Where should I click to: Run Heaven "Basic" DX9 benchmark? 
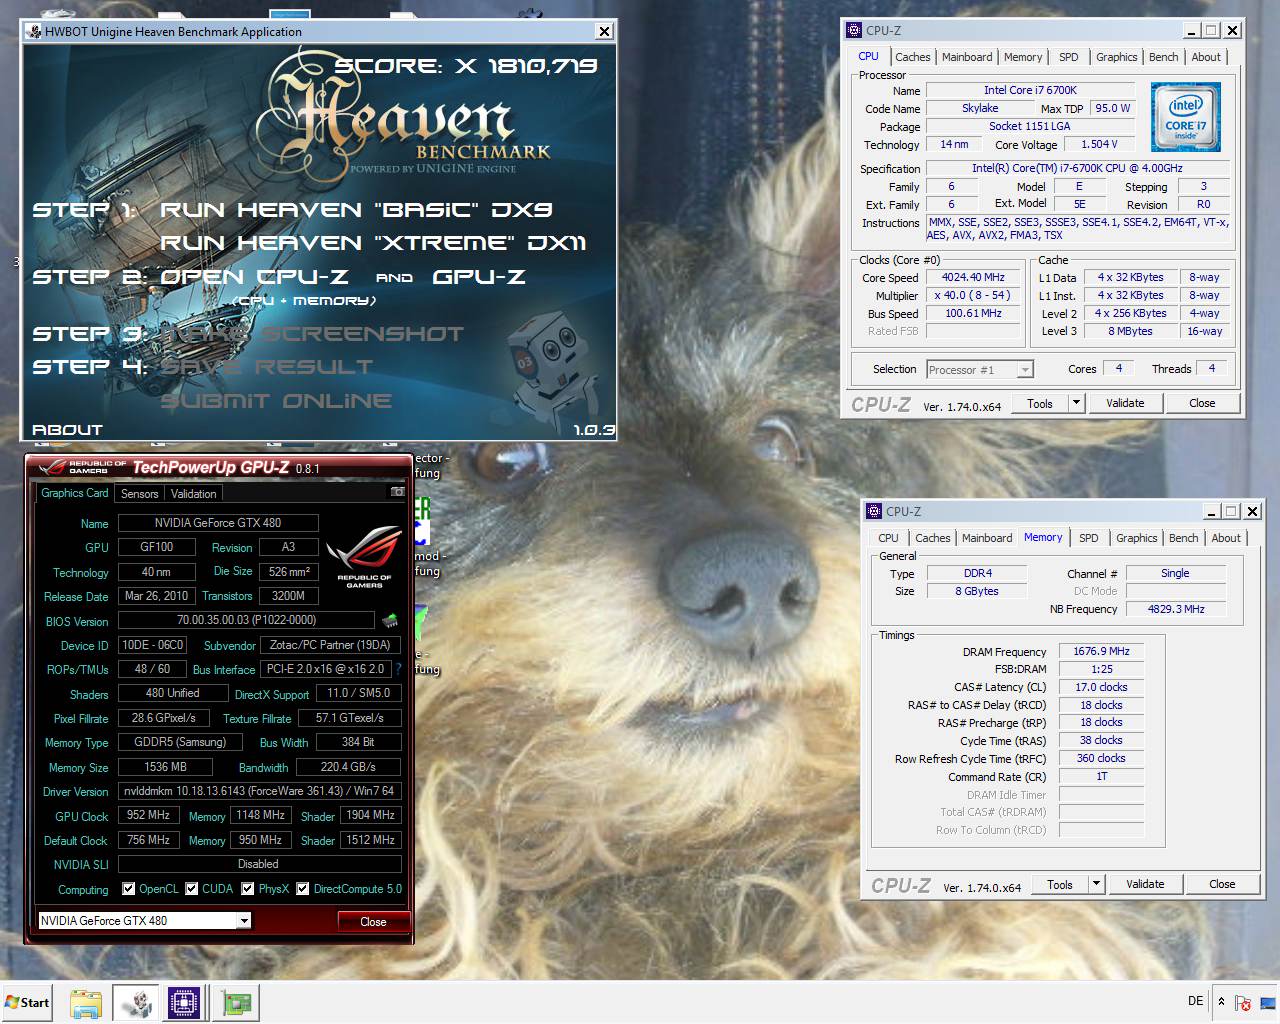click(356, 210)
